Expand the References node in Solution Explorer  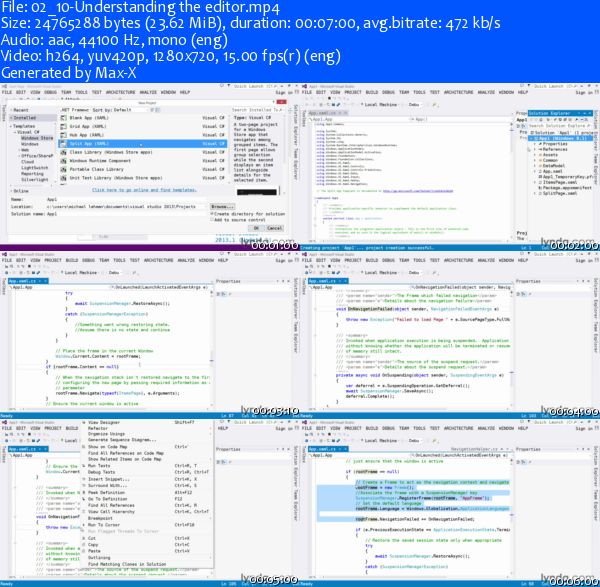535,149
